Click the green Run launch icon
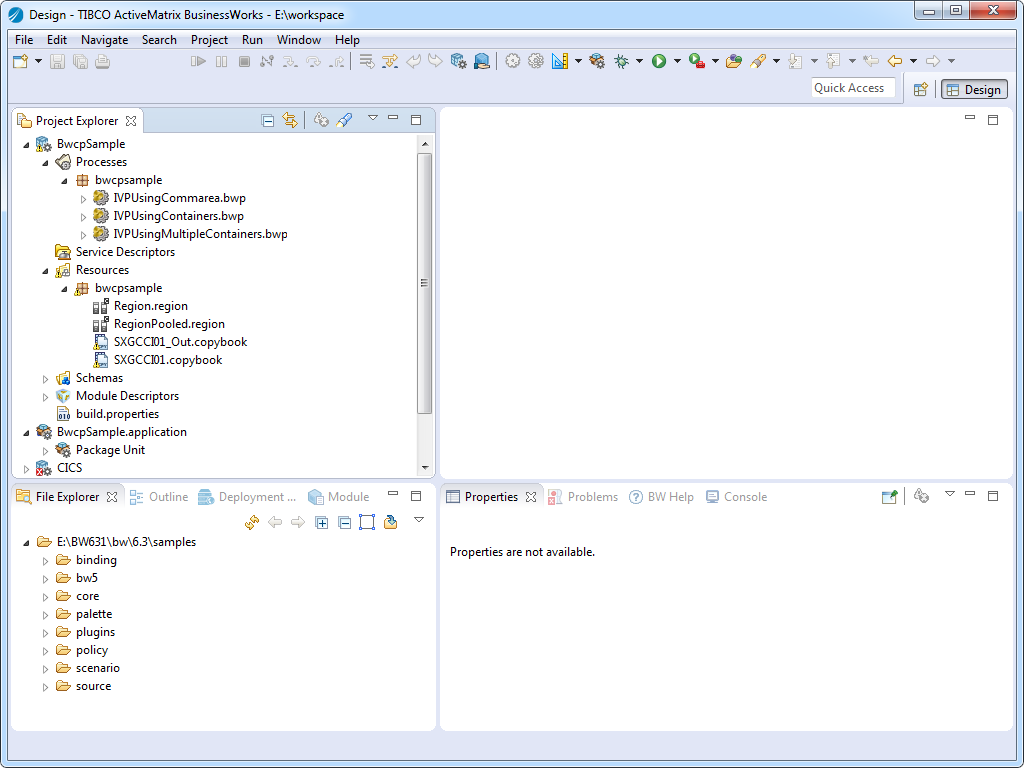The width and height of the screenshot is (1024, 768). (x=659, y=61)
